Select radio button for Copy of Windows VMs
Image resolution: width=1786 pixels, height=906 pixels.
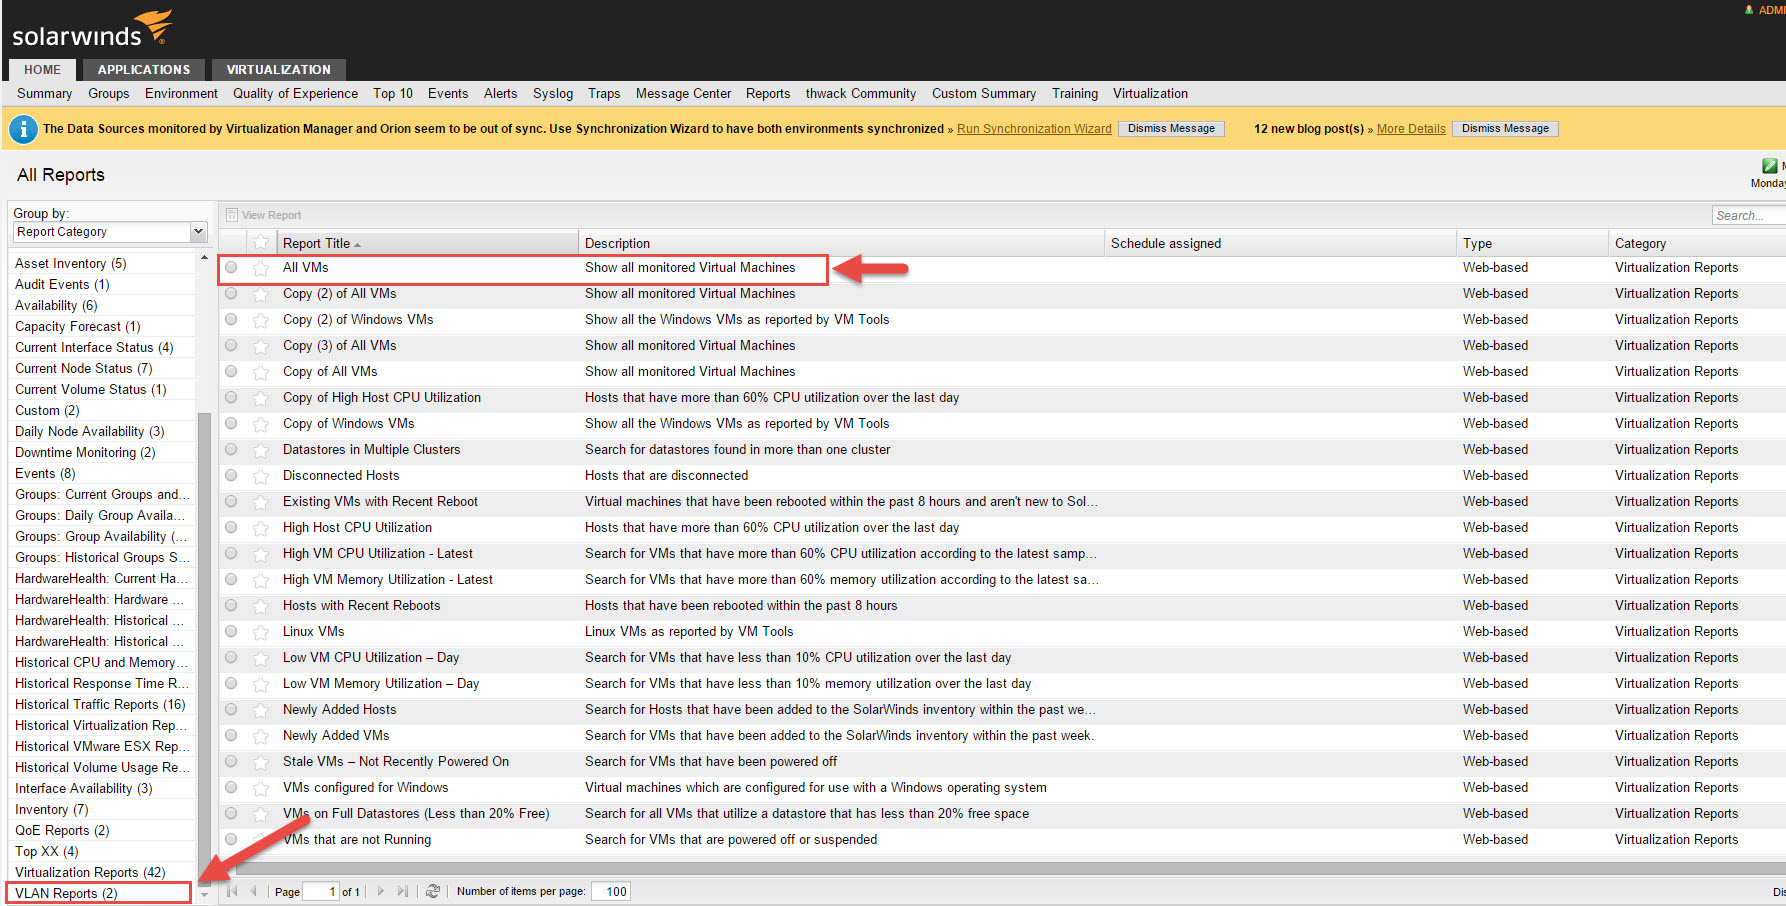231,423
